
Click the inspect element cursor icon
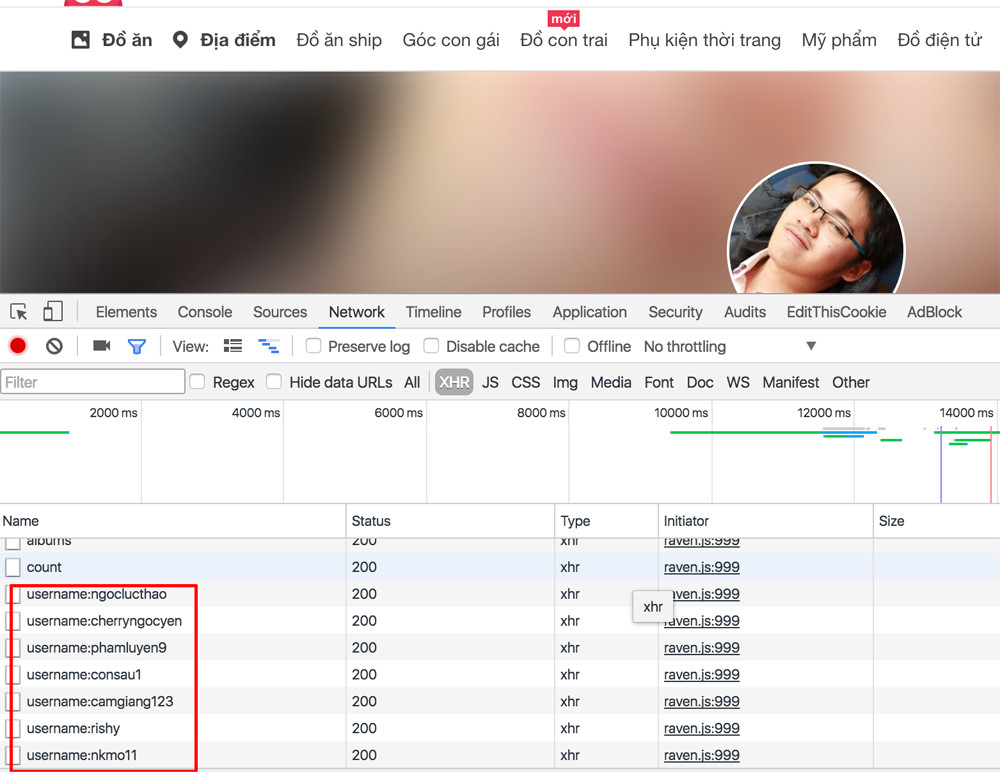tap(19, 312)
